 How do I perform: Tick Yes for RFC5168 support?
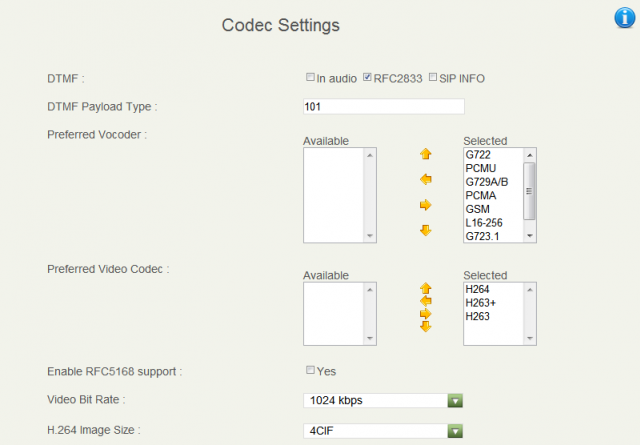pos(310,370)
